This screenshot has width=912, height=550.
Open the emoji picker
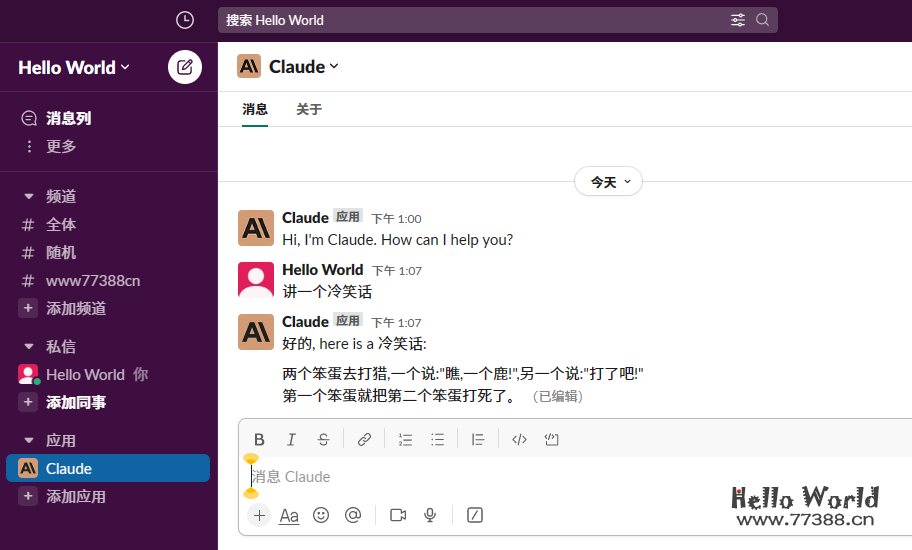click(321, 515)
